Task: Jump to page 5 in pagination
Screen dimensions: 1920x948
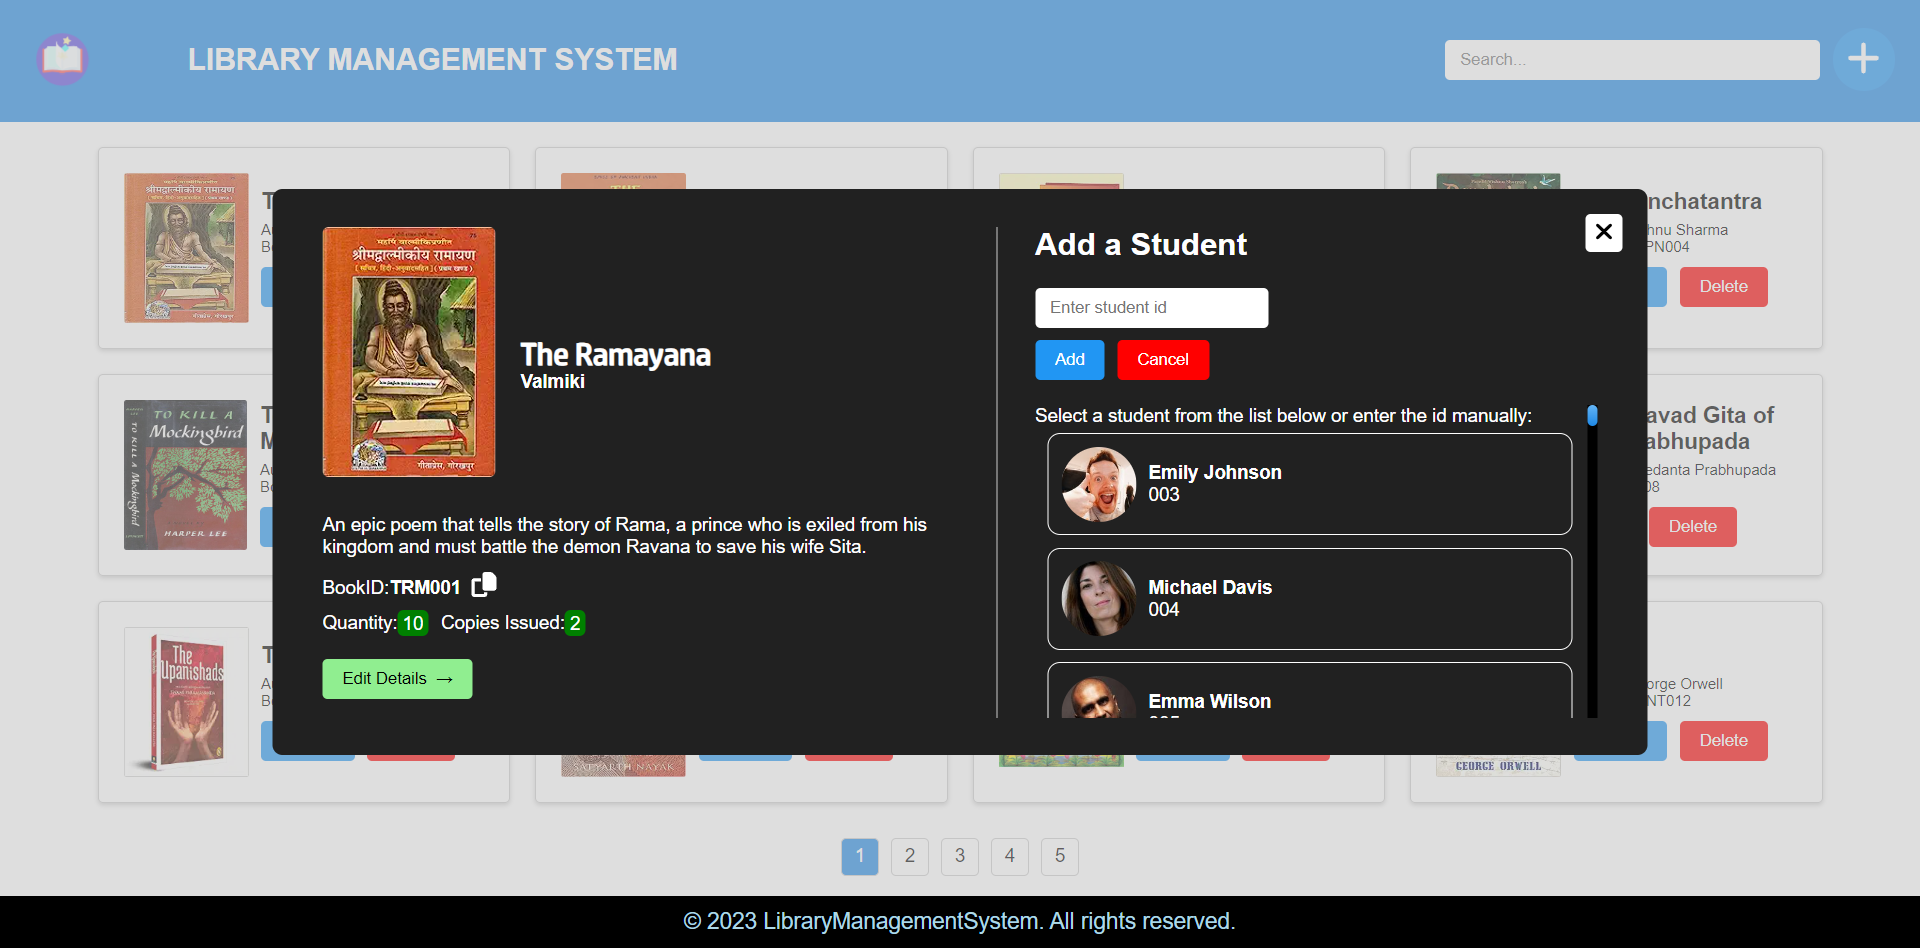Action: point(1059,856)
